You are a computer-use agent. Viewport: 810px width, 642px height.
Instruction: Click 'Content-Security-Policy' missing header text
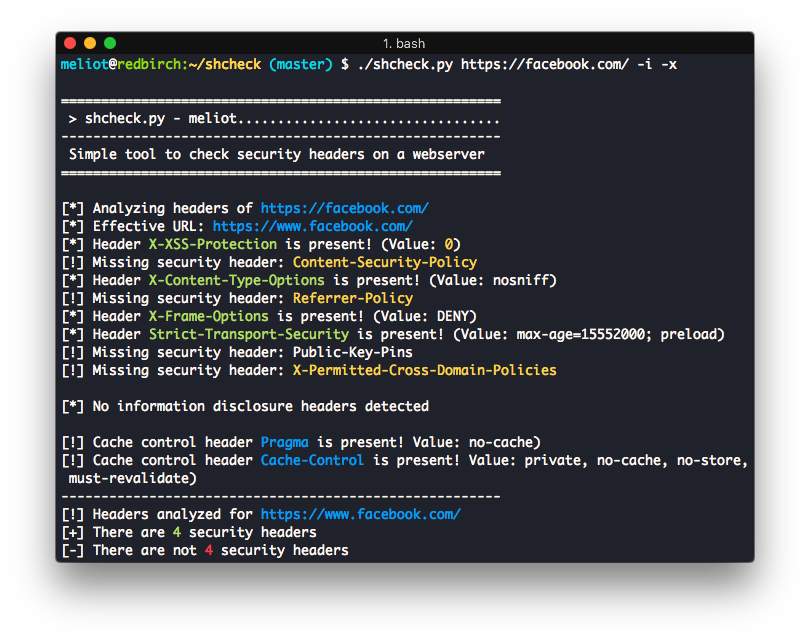click(385, 262)
